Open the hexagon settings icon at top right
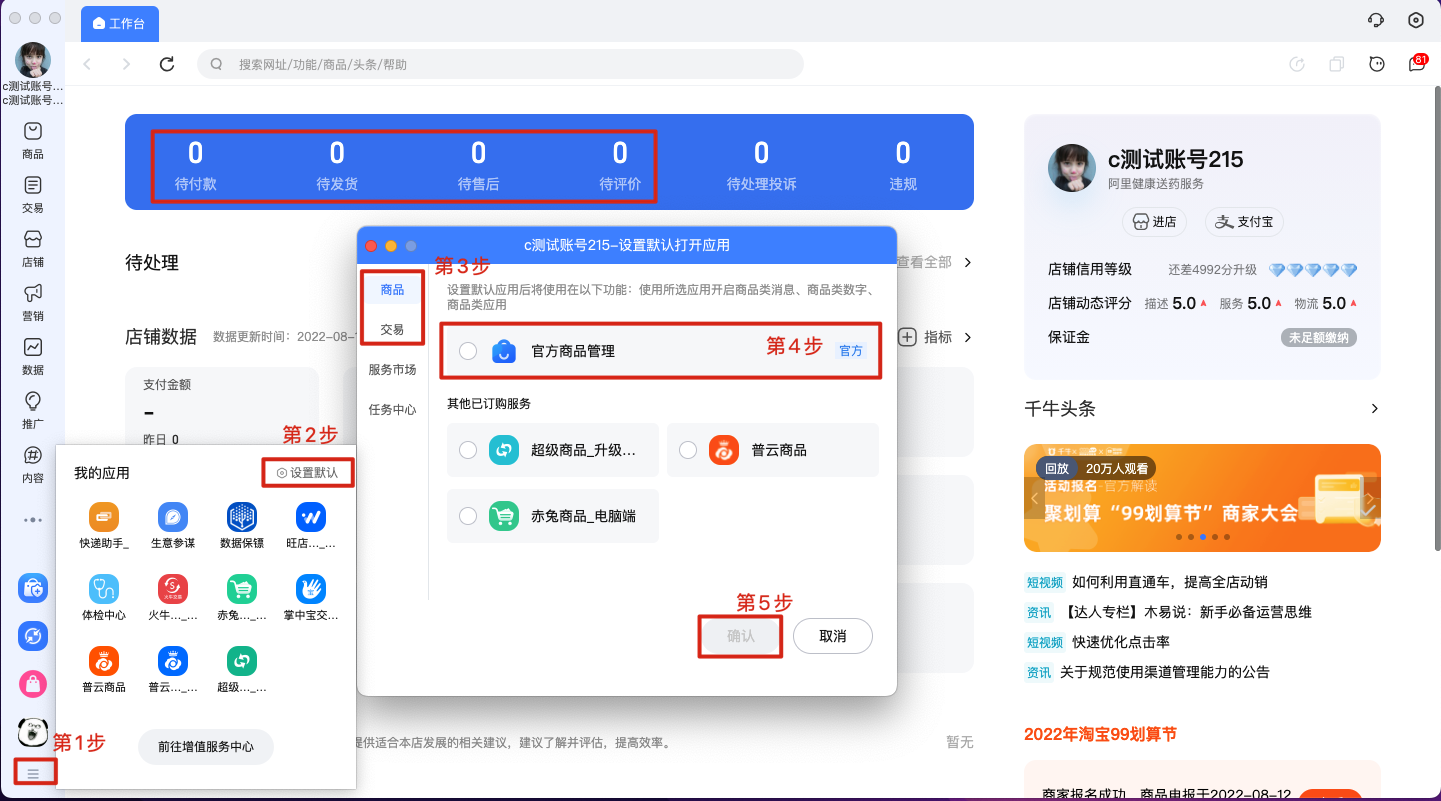Image resolution: width=1441 pixels, height=801 pixels. coord(1416,20)
